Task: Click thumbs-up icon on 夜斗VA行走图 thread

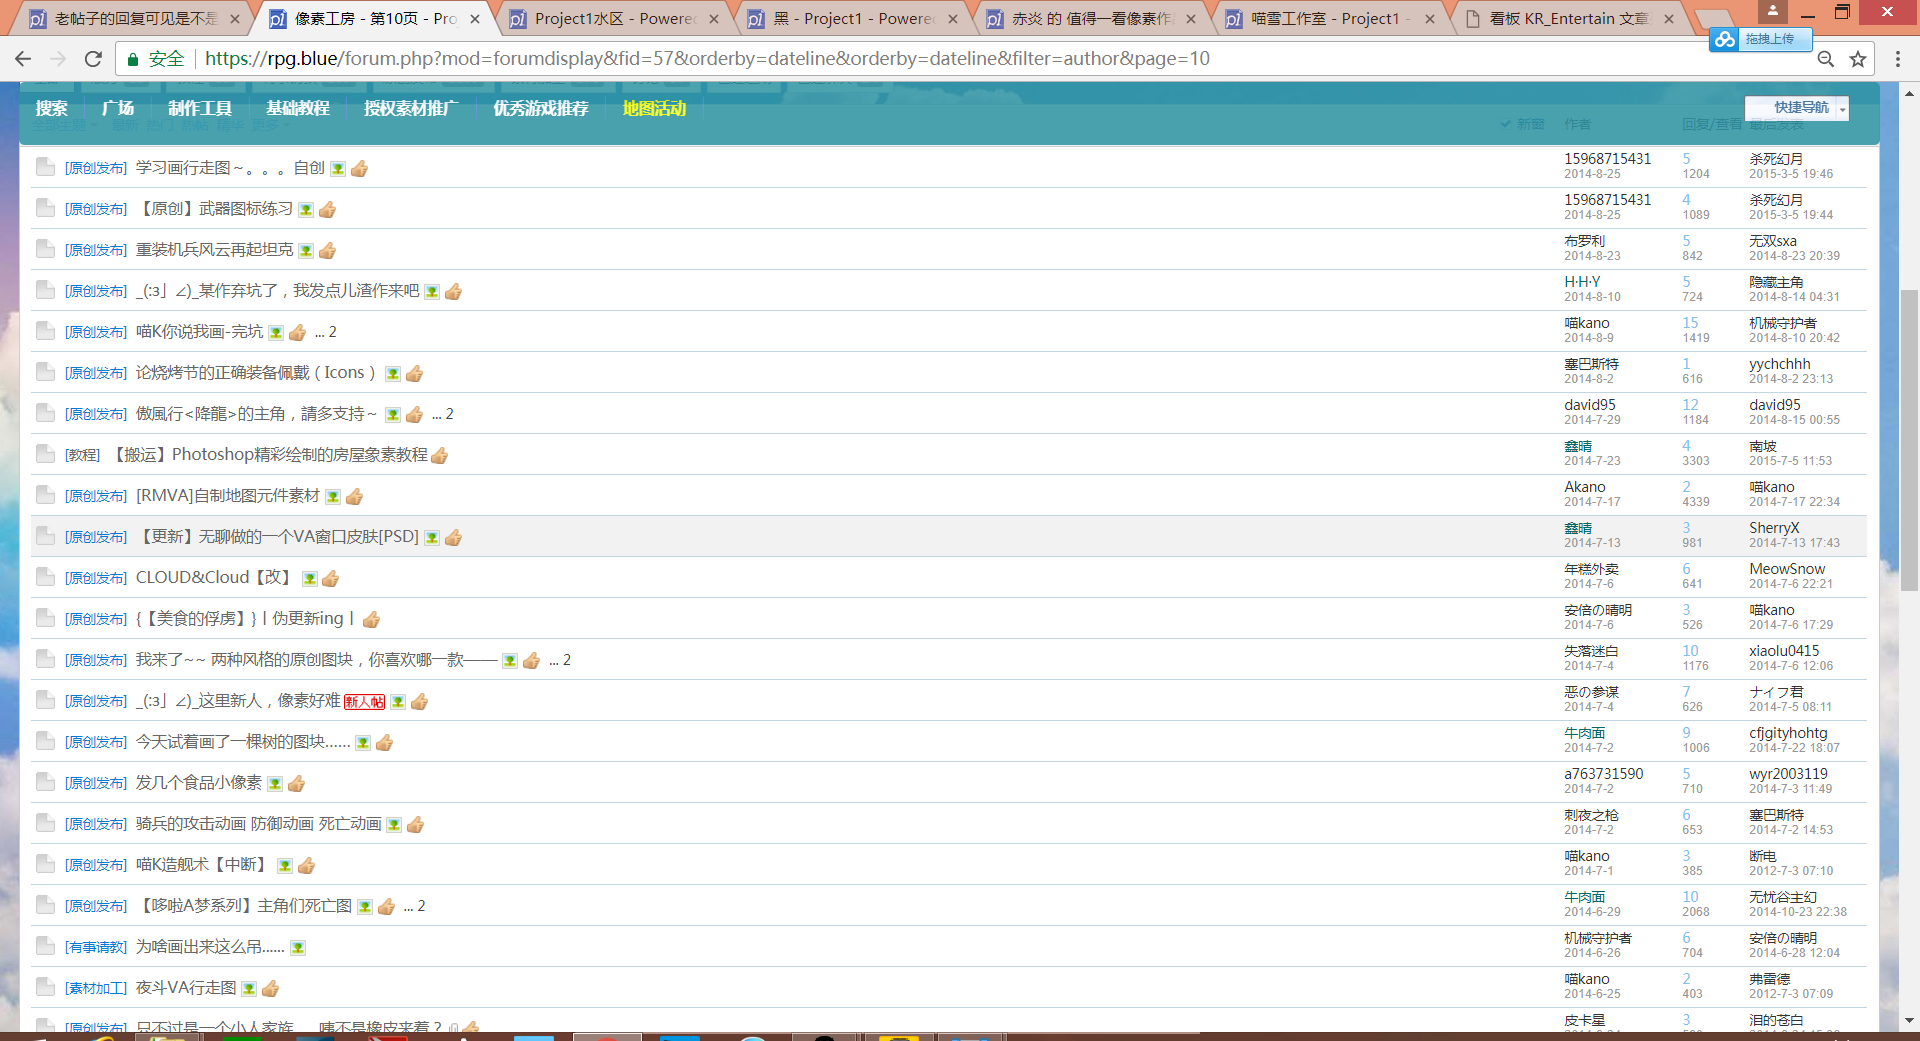Action: click(270, 988)
